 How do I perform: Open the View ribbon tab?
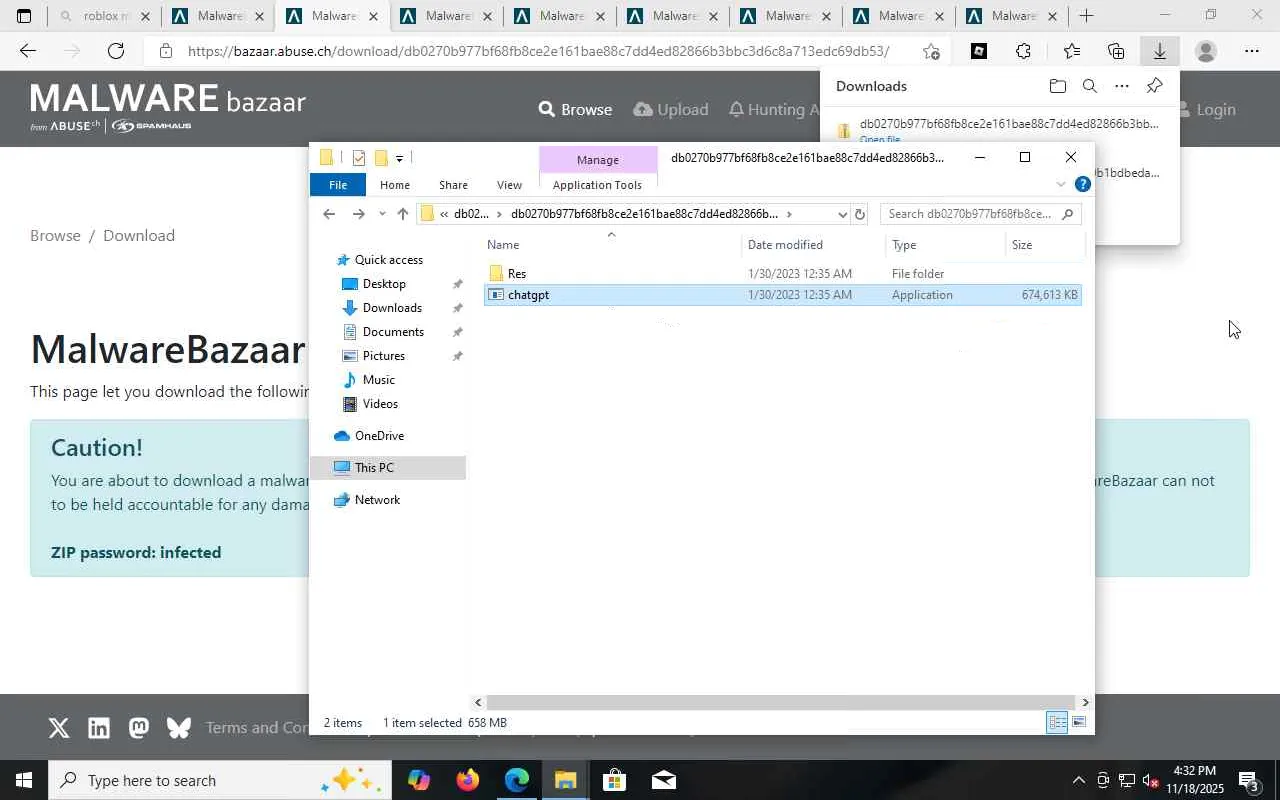click(510, 185)
